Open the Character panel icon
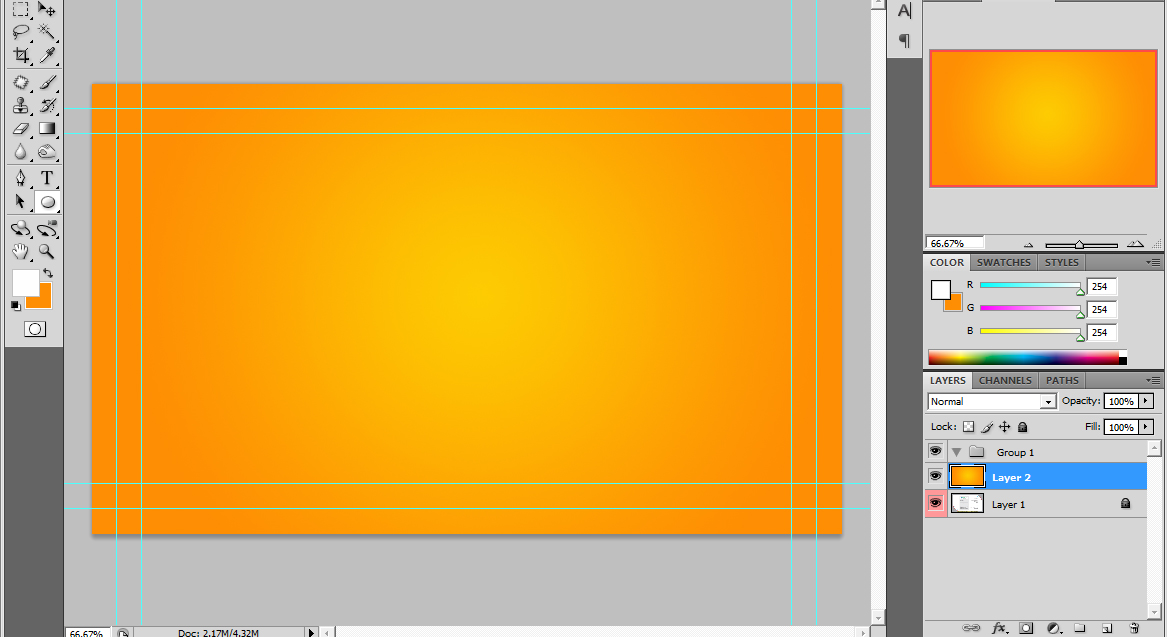1167x637 pixels. pos(904,10)
